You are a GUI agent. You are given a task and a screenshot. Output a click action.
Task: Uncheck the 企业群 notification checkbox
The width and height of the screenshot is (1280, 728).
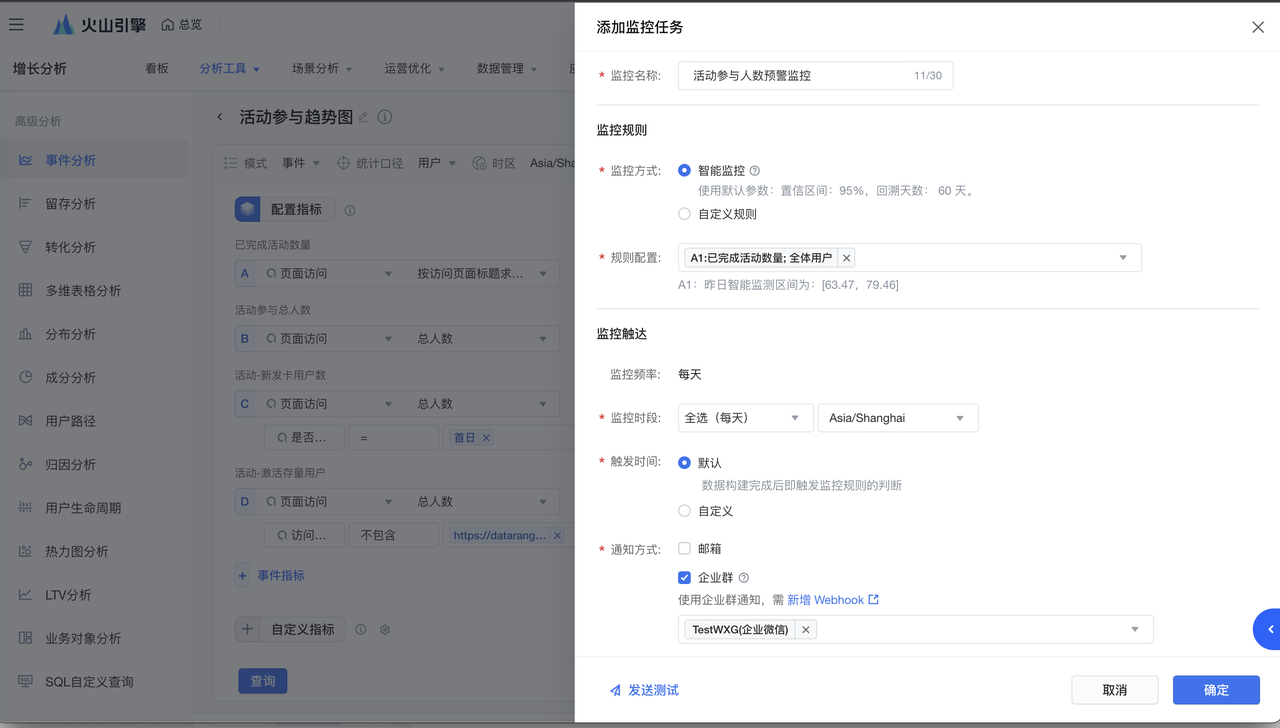(x=684, y=577)
